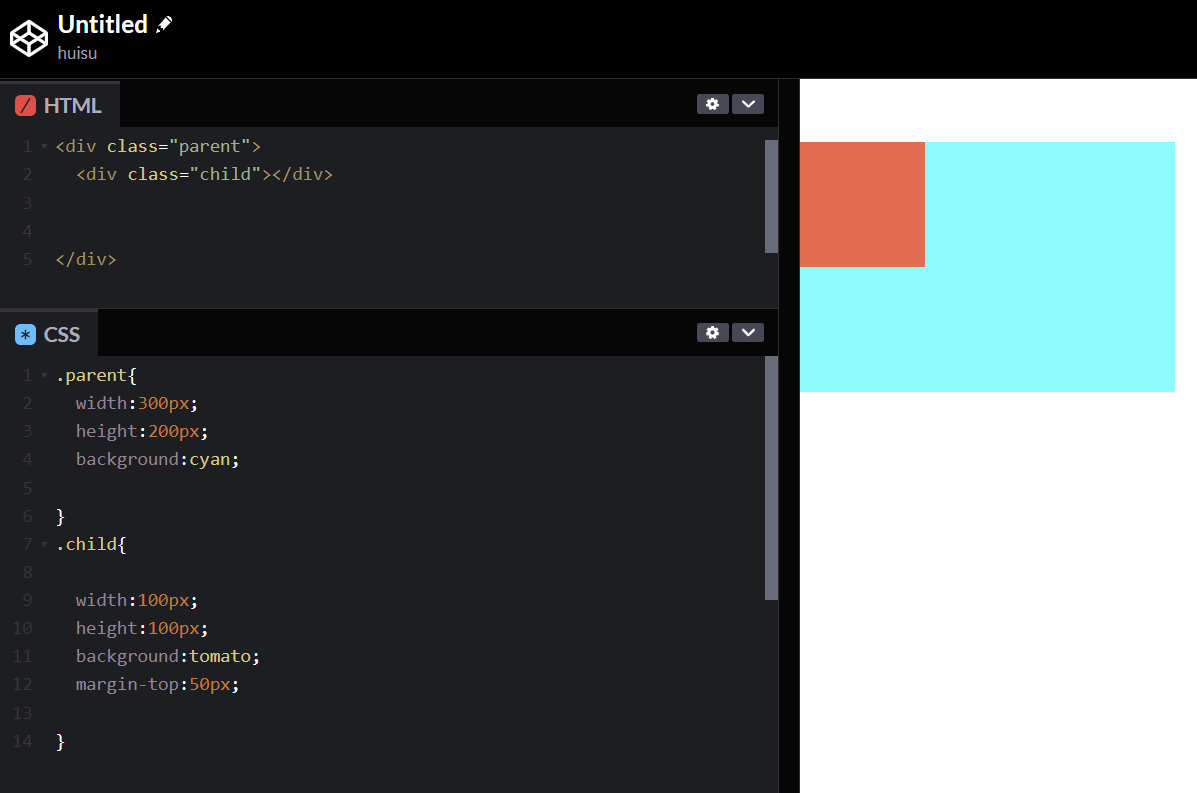Collapse the .parent rule fold arrow
The image size is (1197, 793).
[x=44, y=376]
